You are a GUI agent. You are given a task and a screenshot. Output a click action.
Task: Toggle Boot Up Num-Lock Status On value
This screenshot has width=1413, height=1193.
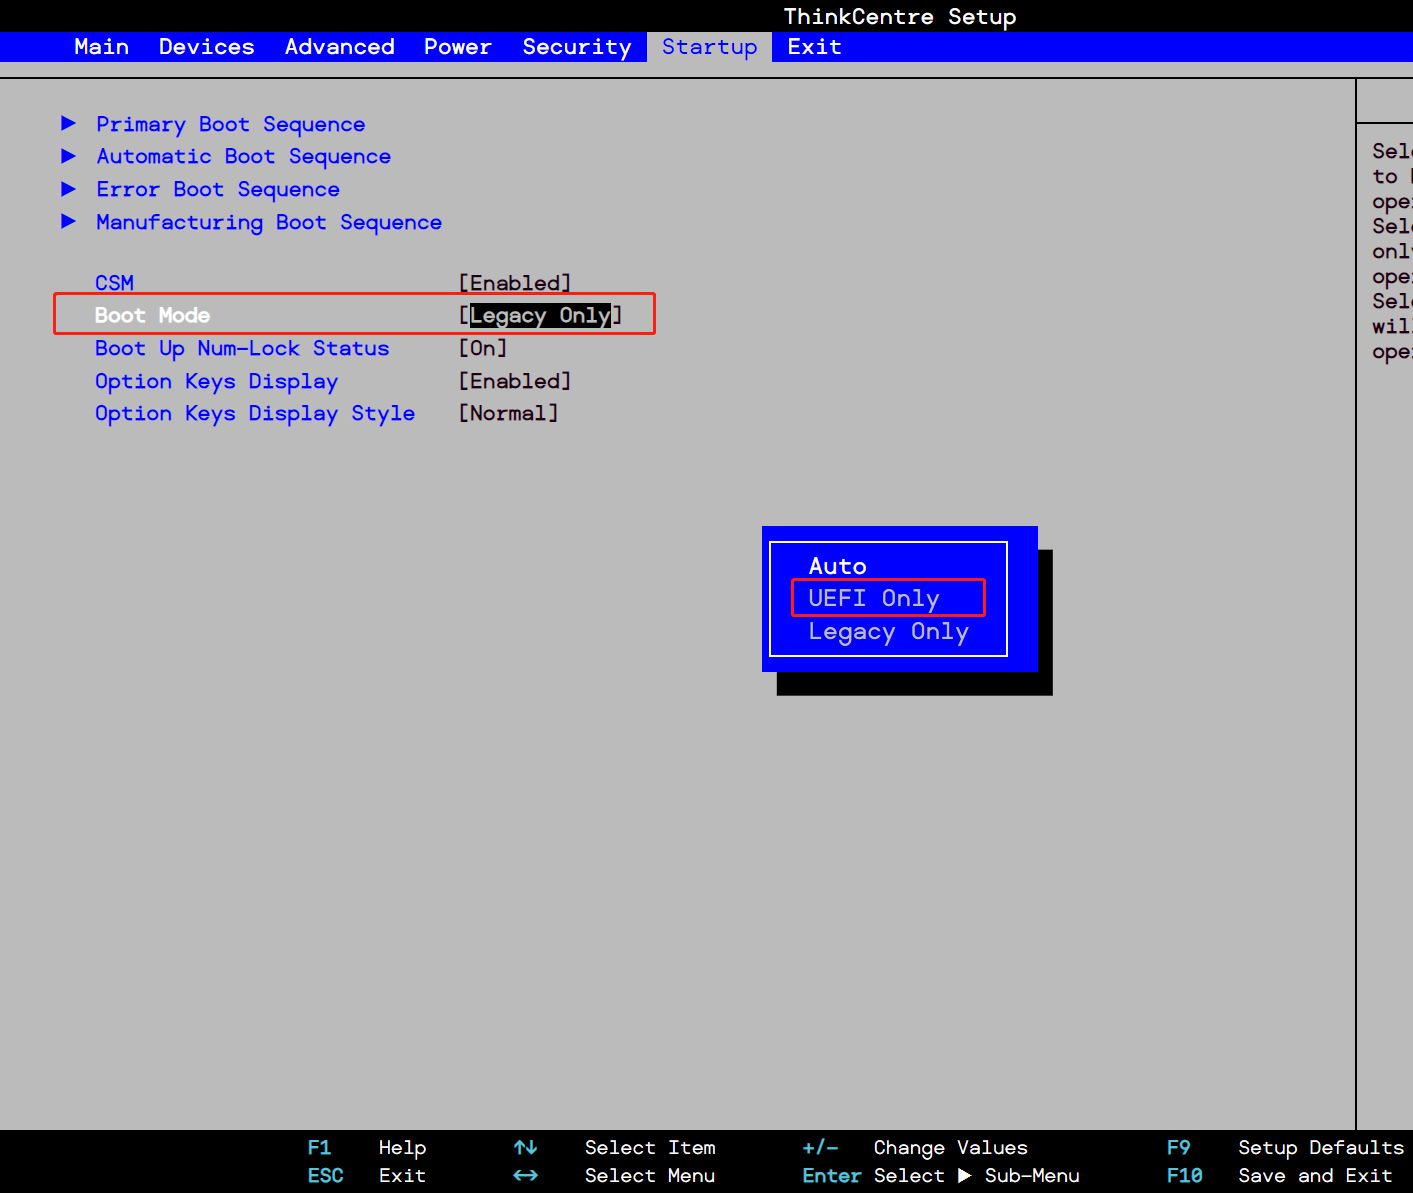tap(482, 348)
